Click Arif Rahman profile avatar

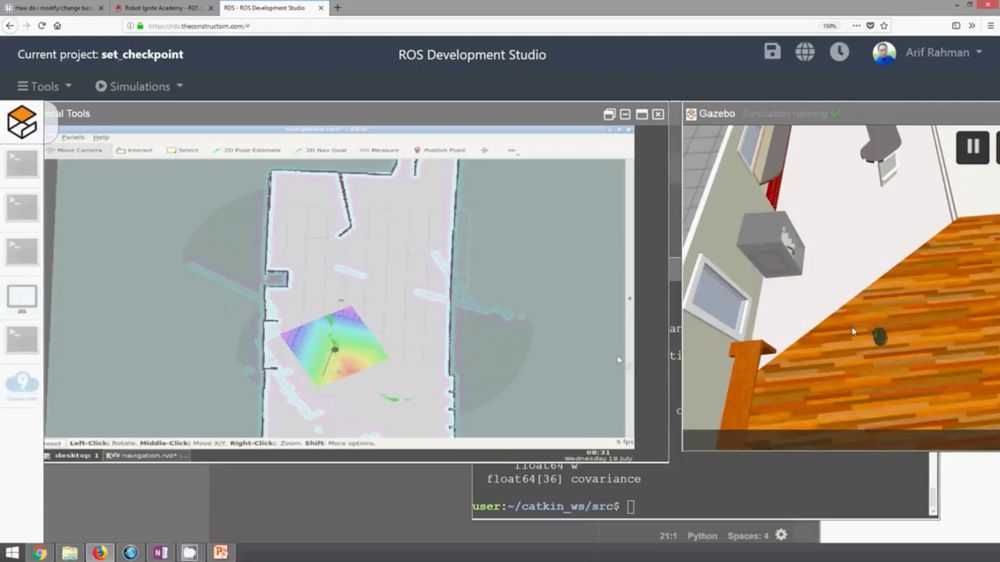point(884,53)
